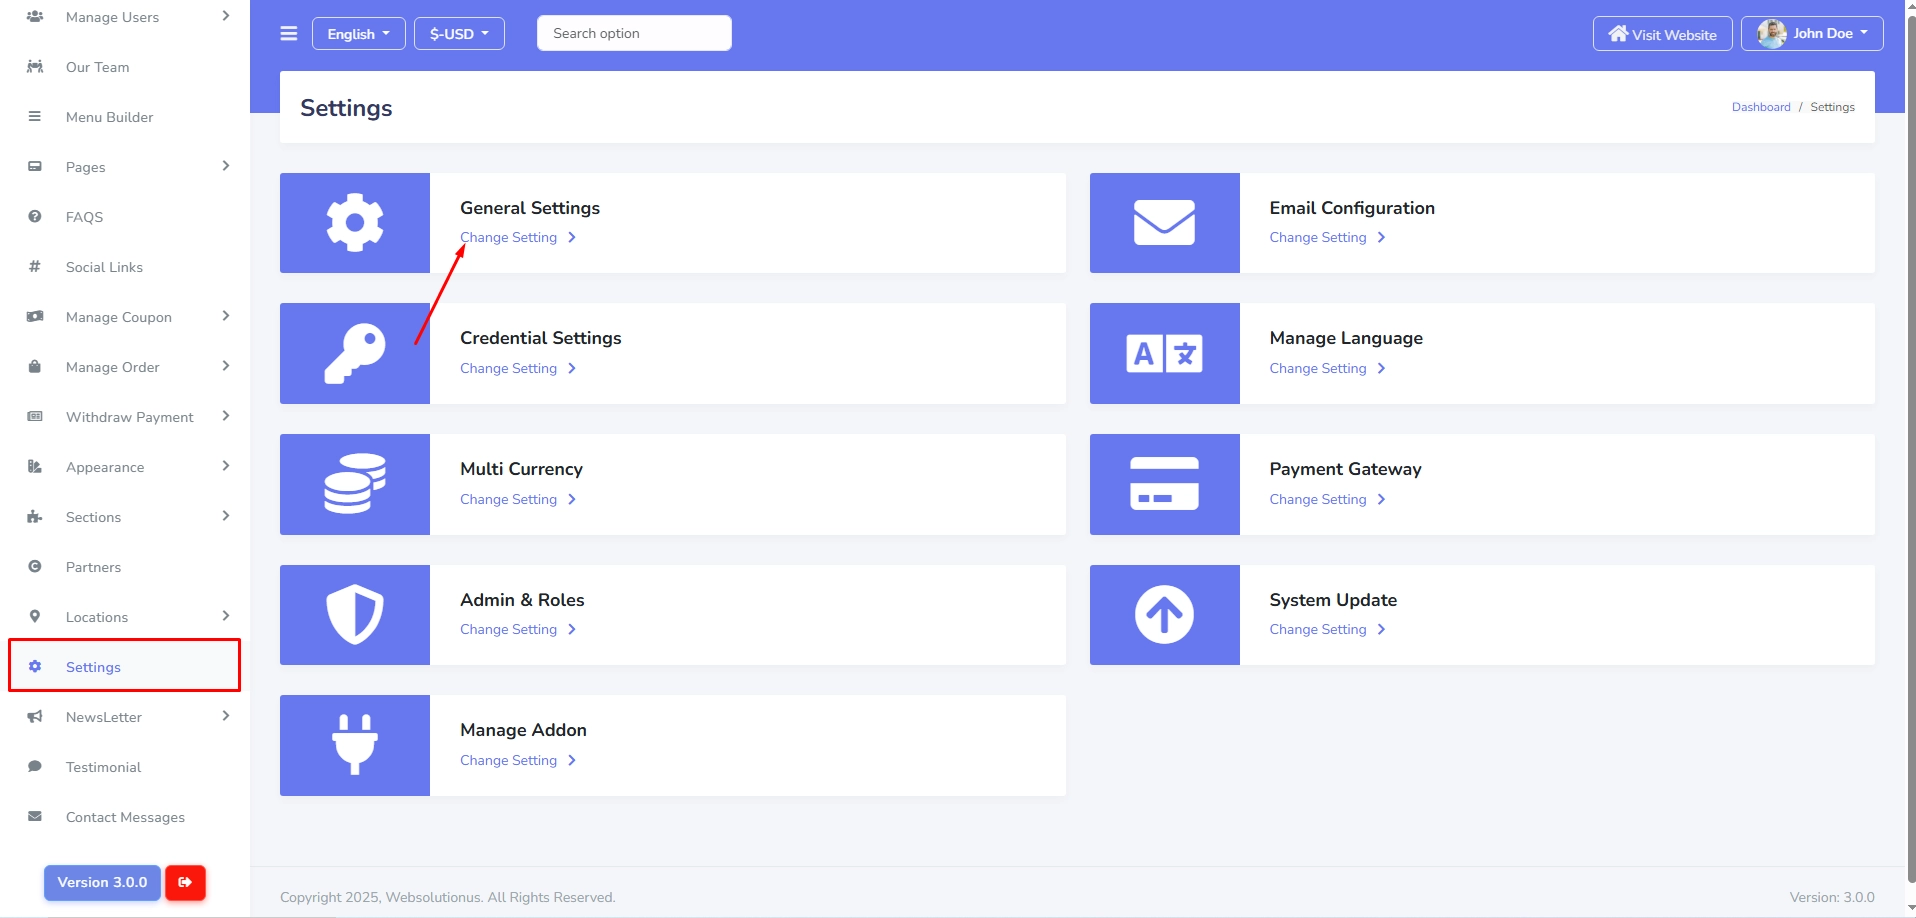Click the Manage Coupon ticket icon
1916x918 pixels.
pyautogui.click(x=35, y=317)
